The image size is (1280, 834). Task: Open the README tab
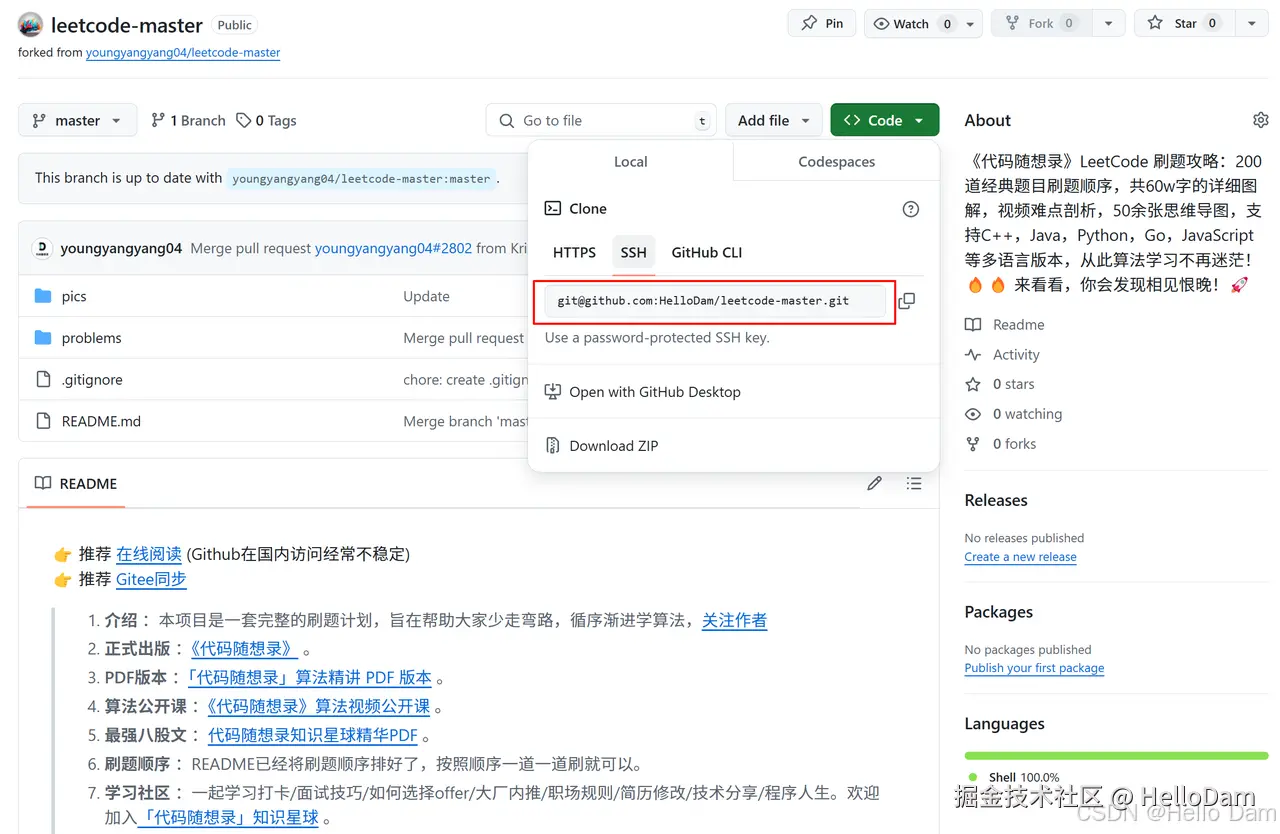point(76,484)
